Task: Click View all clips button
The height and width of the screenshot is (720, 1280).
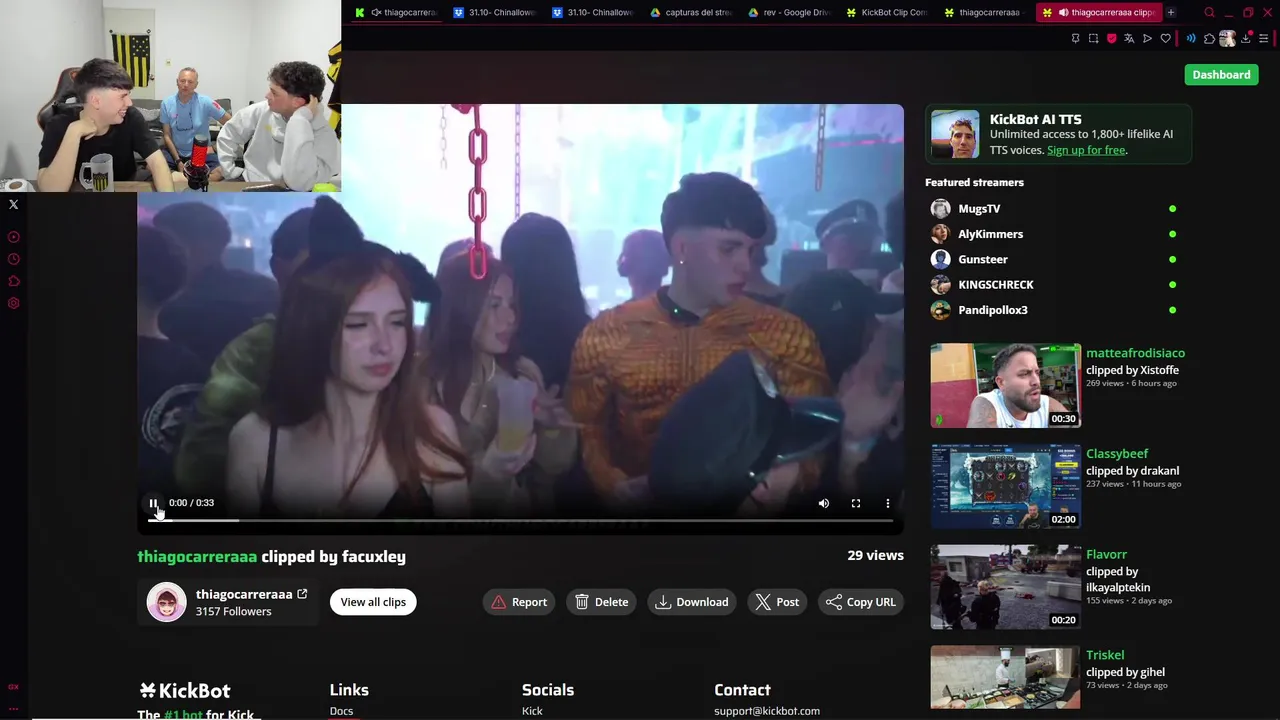Action: (x=373, y=602)
